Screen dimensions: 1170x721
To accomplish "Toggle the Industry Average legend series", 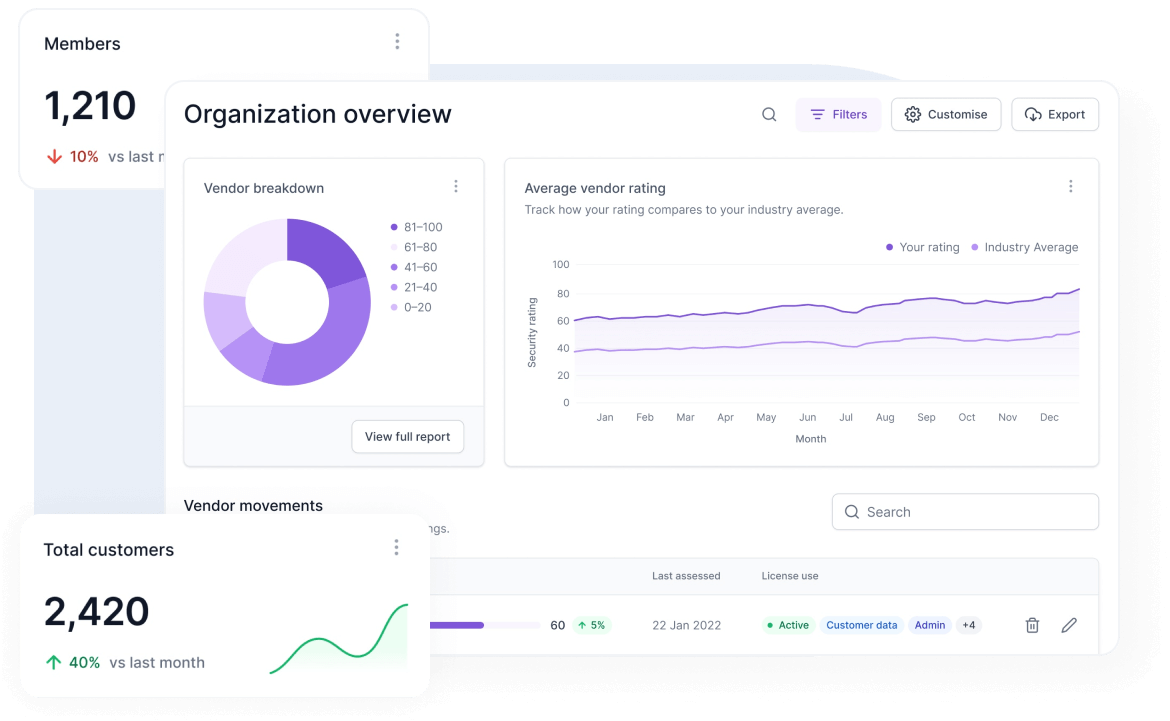I will tap(1024, 247).
